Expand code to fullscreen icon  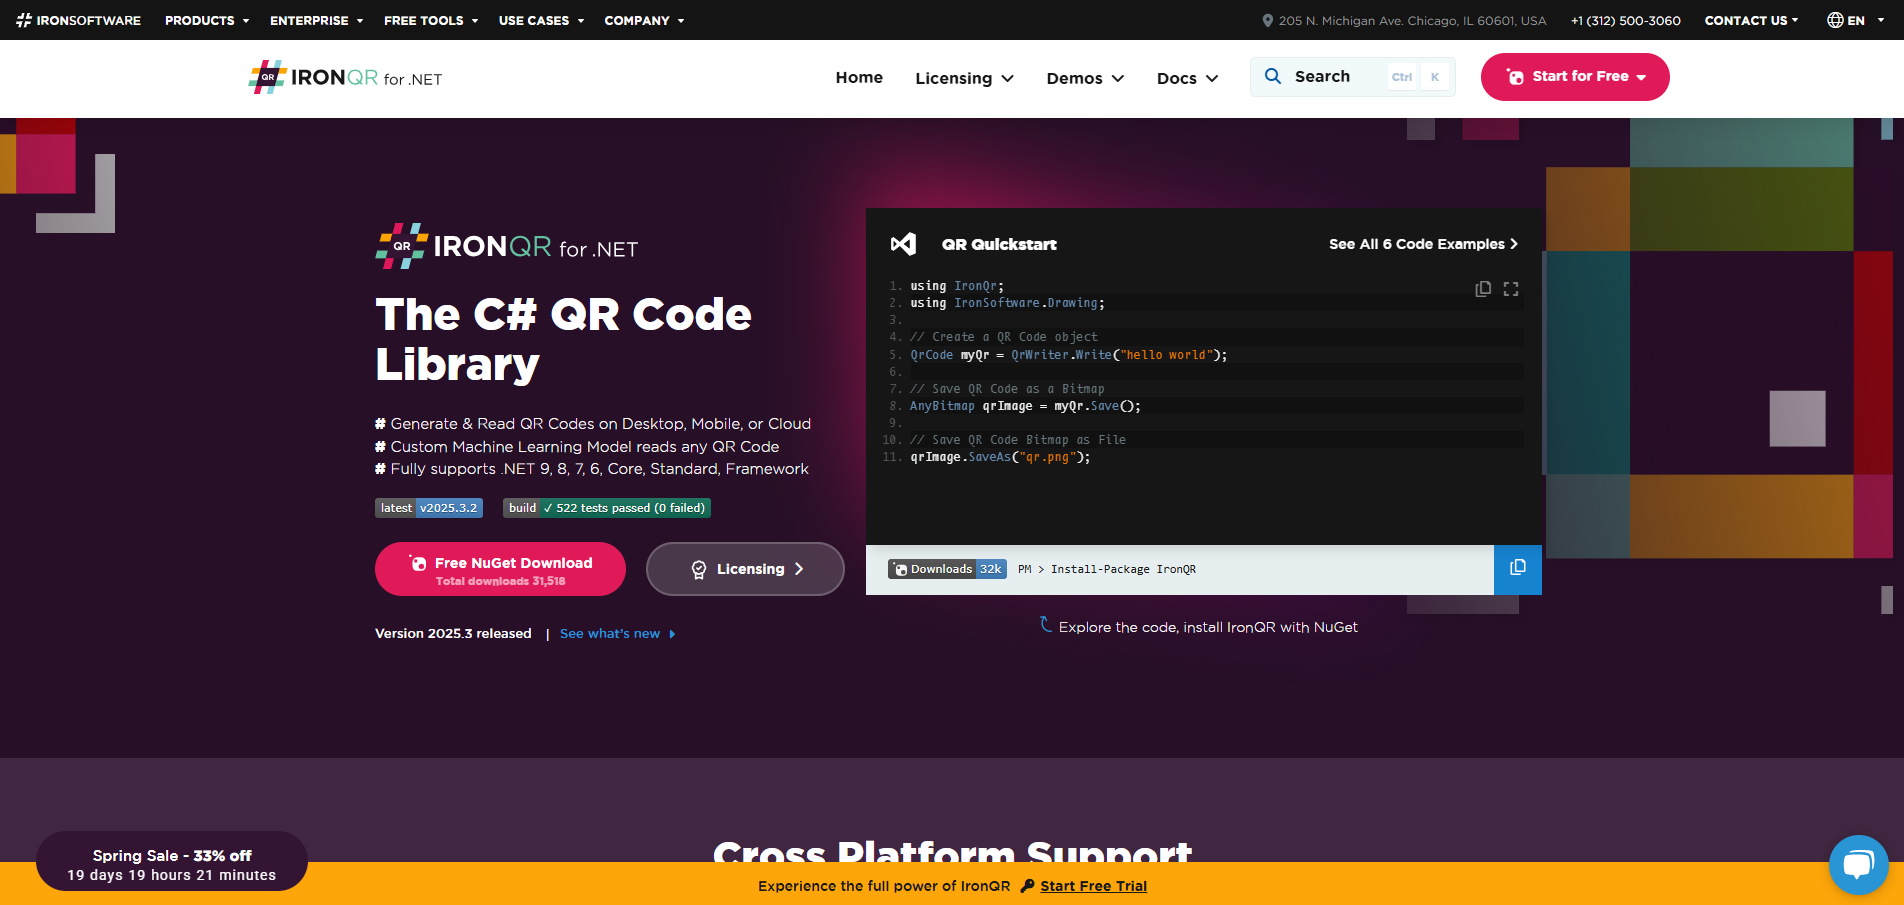[x=1511, y=289]
